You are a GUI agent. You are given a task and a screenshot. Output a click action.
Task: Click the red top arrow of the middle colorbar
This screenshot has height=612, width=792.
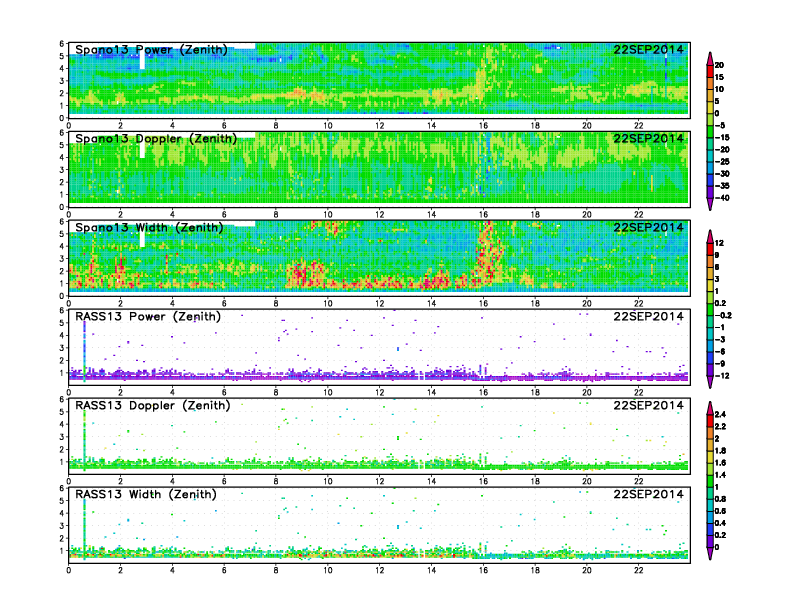[x=709, y=235]
